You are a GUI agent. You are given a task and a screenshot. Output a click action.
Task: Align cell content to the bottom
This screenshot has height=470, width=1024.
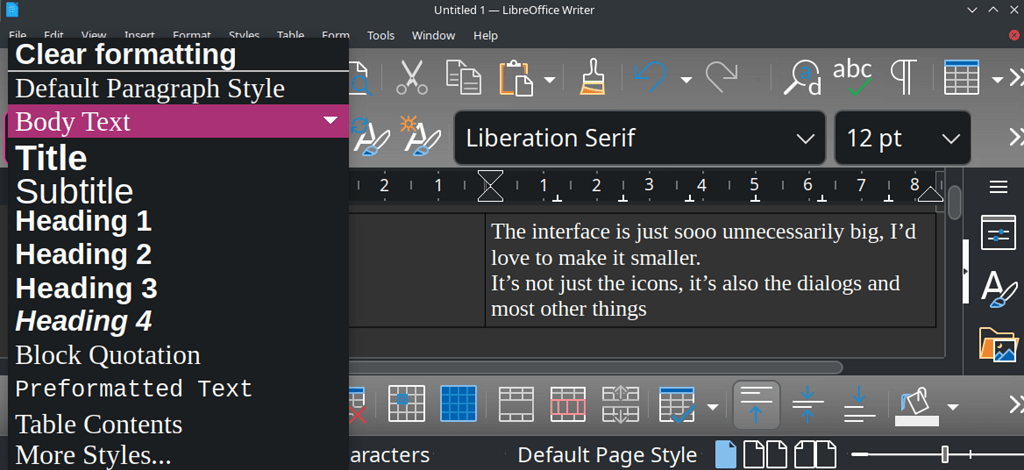pyautogui.click(x=859, y=405)
